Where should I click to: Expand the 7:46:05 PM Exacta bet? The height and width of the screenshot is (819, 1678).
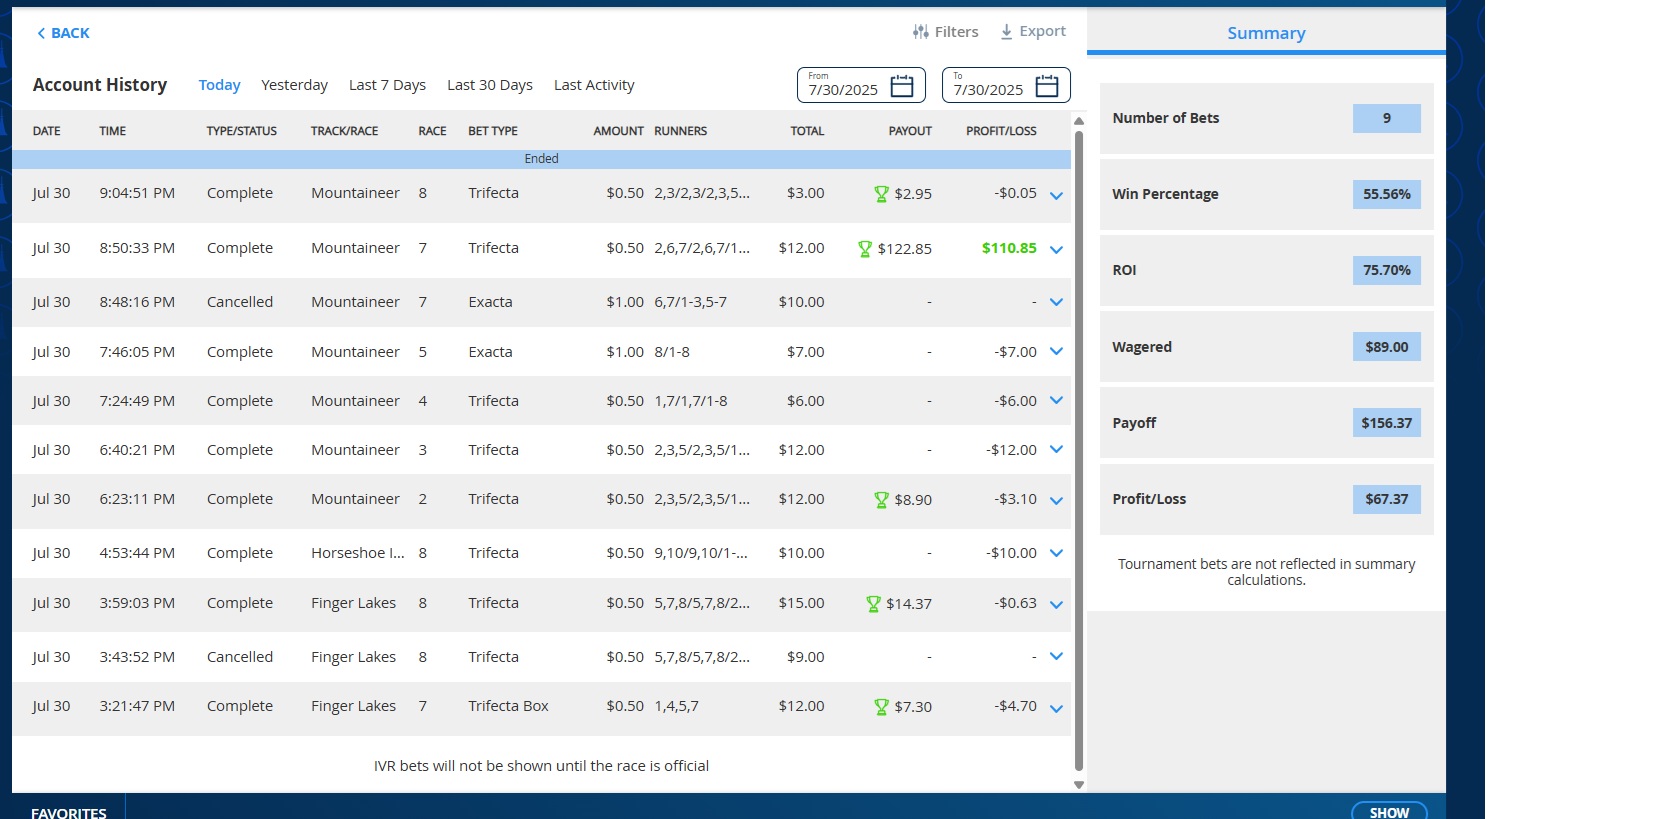[x=1056, y=351]
